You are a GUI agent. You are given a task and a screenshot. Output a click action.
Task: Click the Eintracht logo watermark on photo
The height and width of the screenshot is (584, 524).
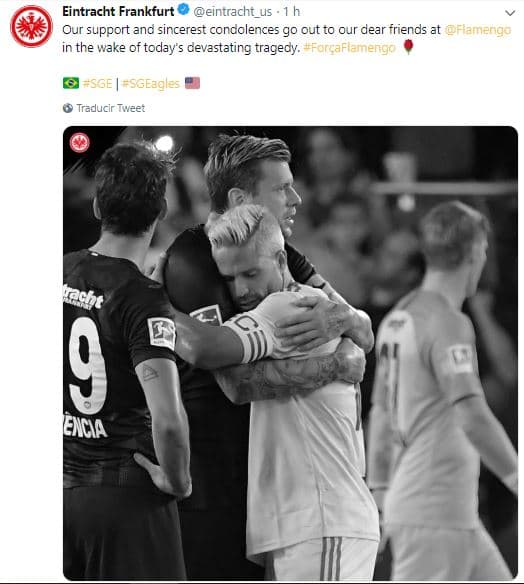pyautogui.click(x=79, y=143)
